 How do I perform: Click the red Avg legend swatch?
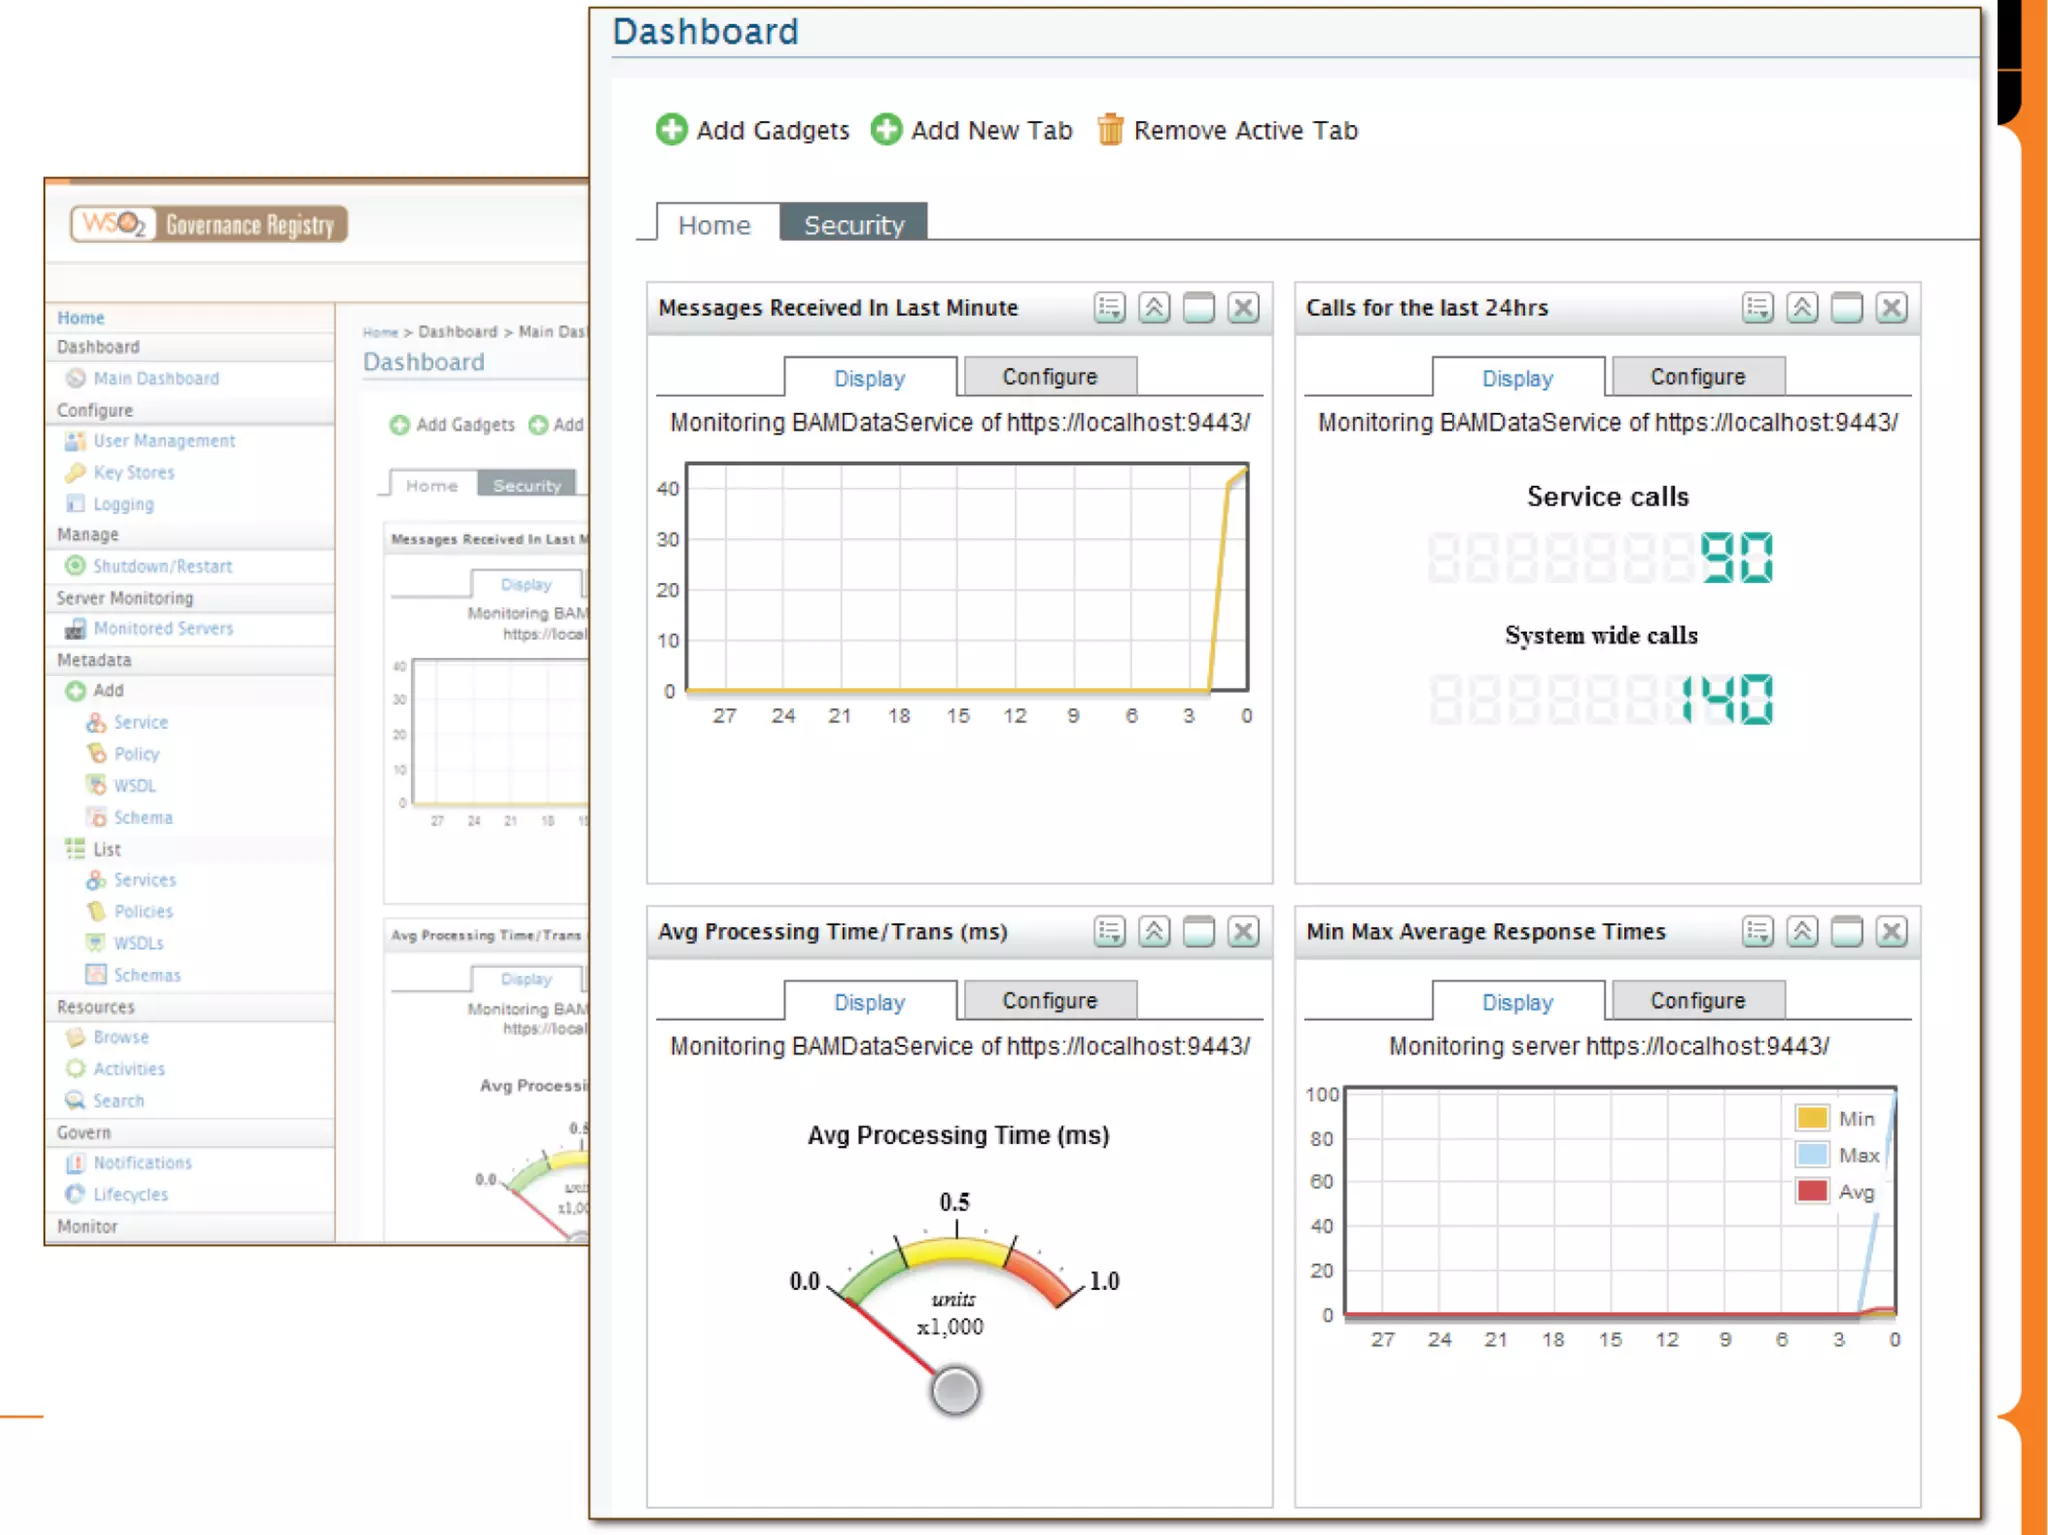1812,1191
